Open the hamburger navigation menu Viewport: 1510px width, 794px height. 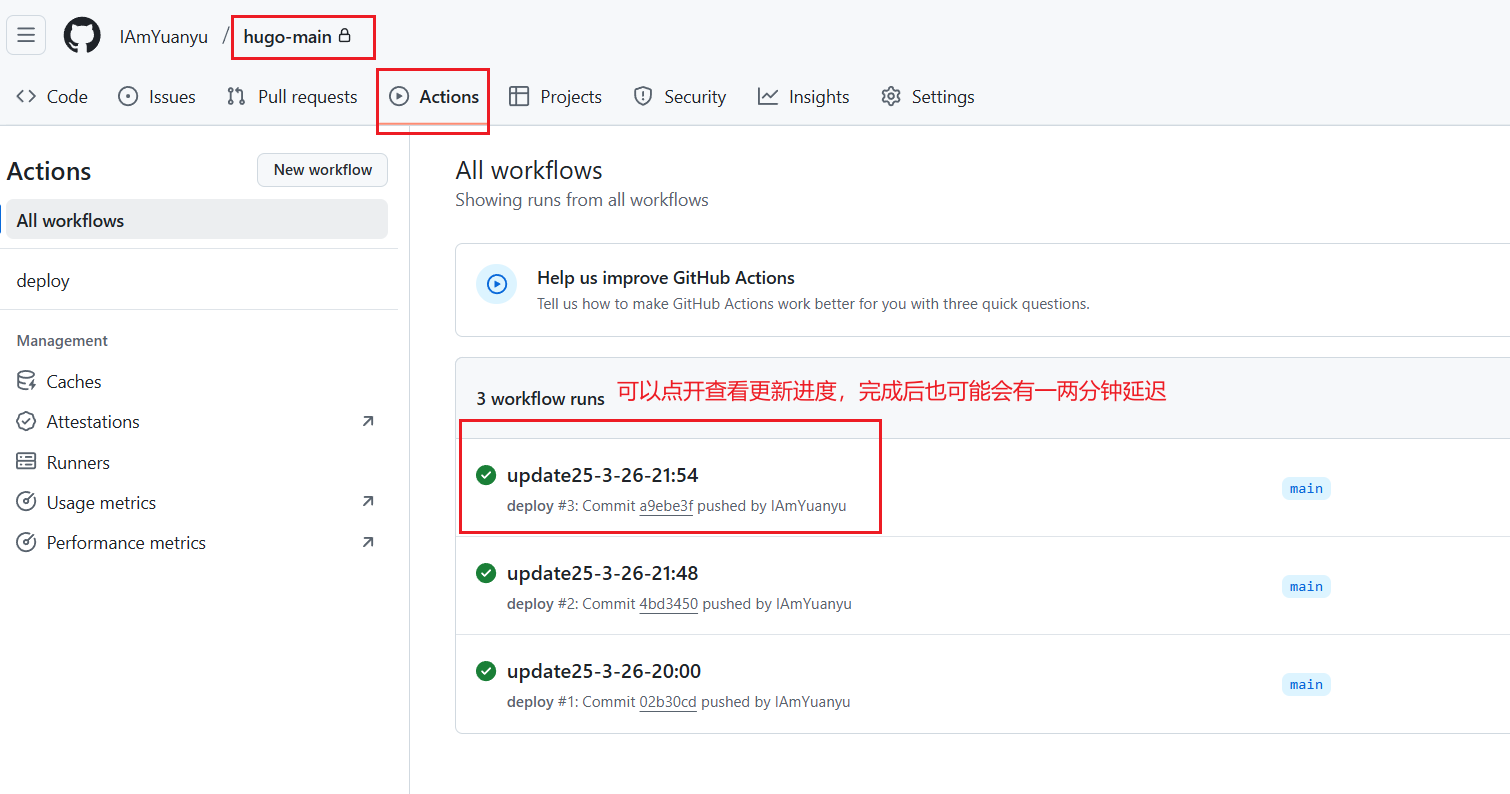click(26, 36)
